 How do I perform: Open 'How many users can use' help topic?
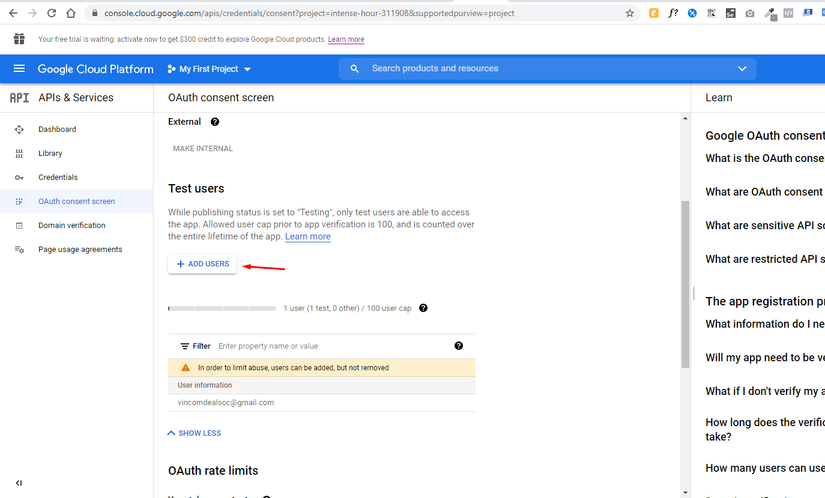coord(765,468)
